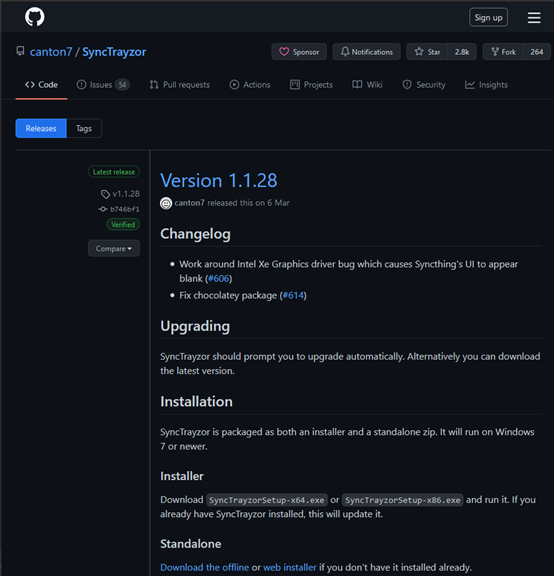Click the SyncTrayzorSetup-x86.exe code text
Screen dimensions: 554x576
[x=403, y=500]
